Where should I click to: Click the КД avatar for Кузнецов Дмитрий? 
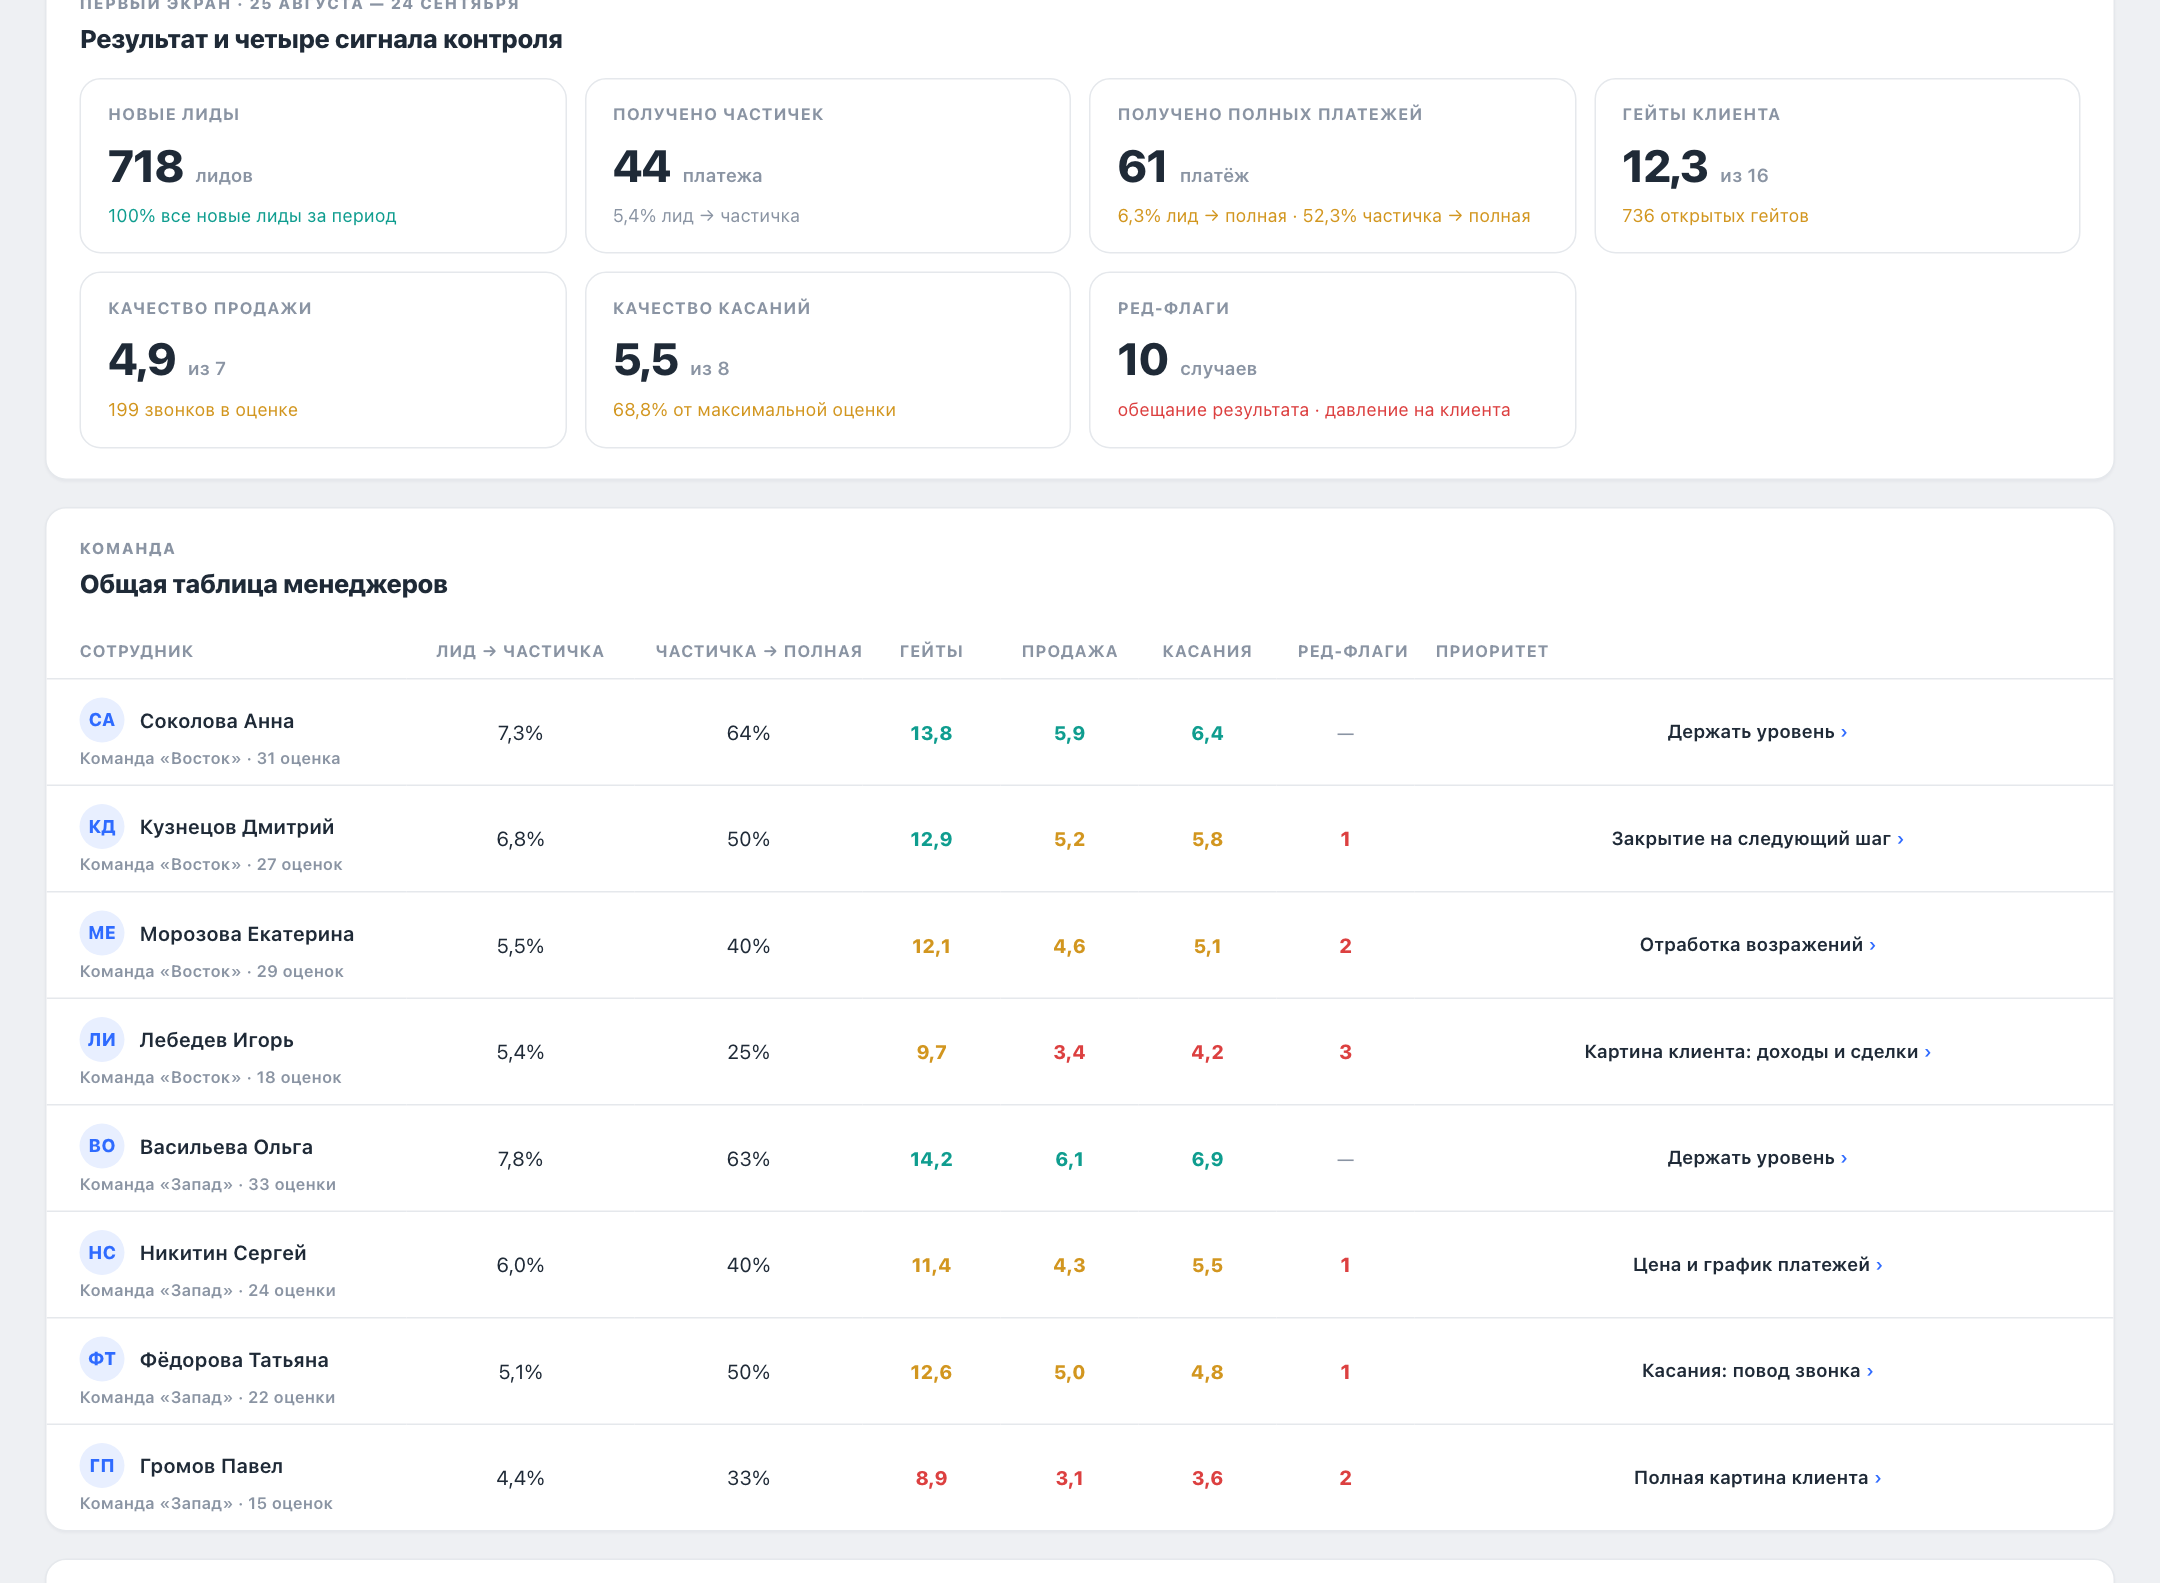(102, 827)
